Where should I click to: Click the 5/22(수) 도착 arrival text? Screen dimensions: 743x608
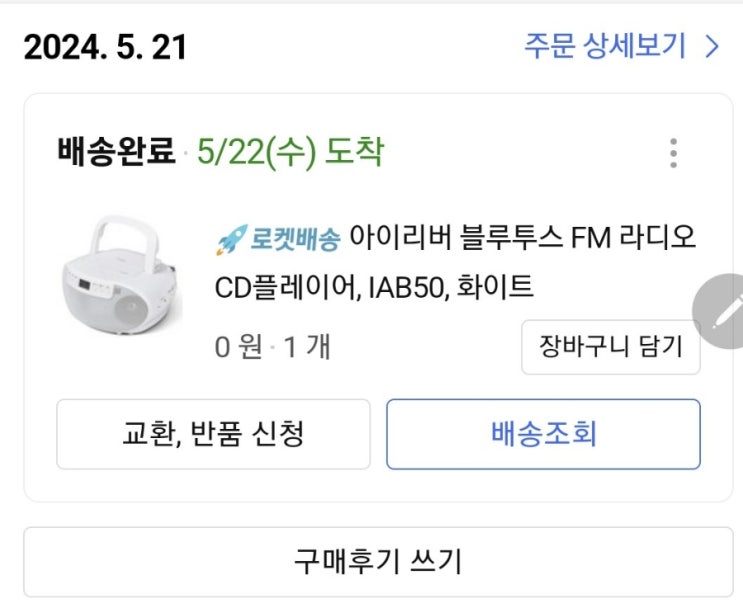point(290,153)
